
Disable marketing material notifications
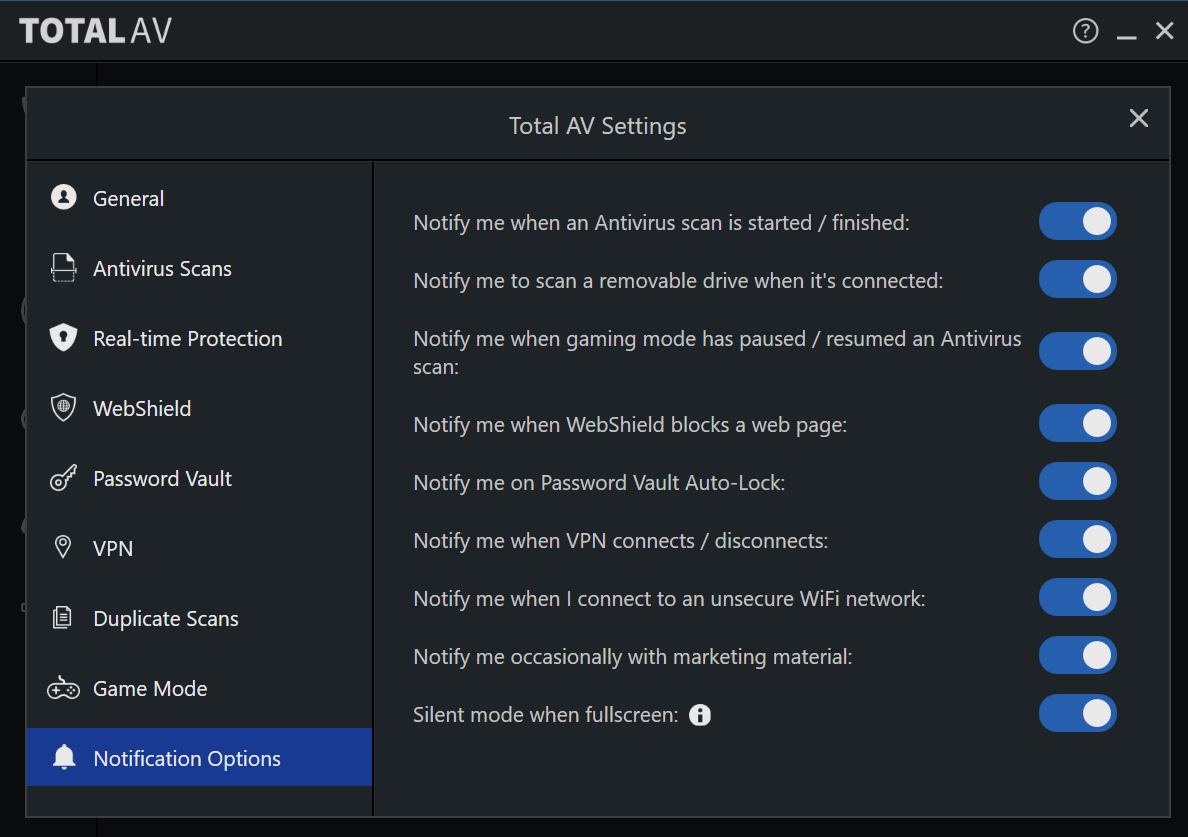1077,655
